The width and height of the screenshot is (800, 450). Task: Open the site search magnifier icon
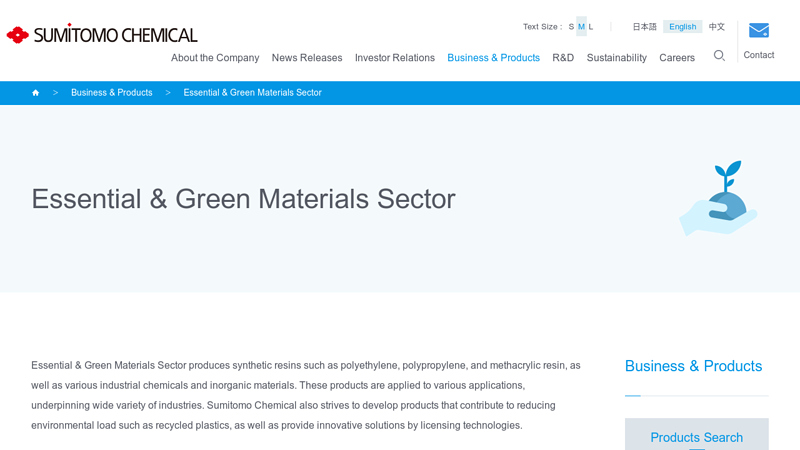pos(719,56)
